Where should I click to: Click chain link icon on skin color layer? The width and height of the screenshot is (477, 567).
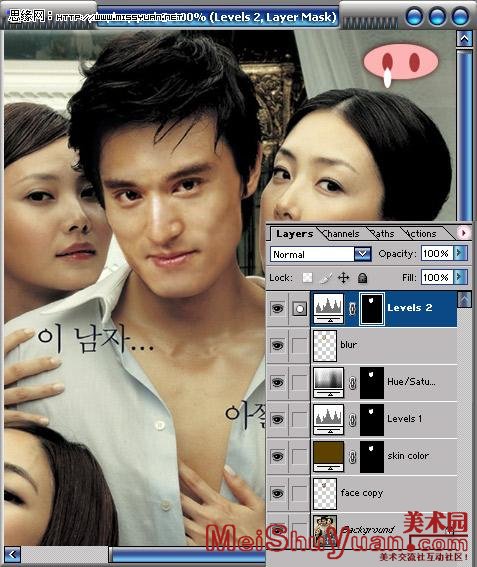tap(352, 457)
